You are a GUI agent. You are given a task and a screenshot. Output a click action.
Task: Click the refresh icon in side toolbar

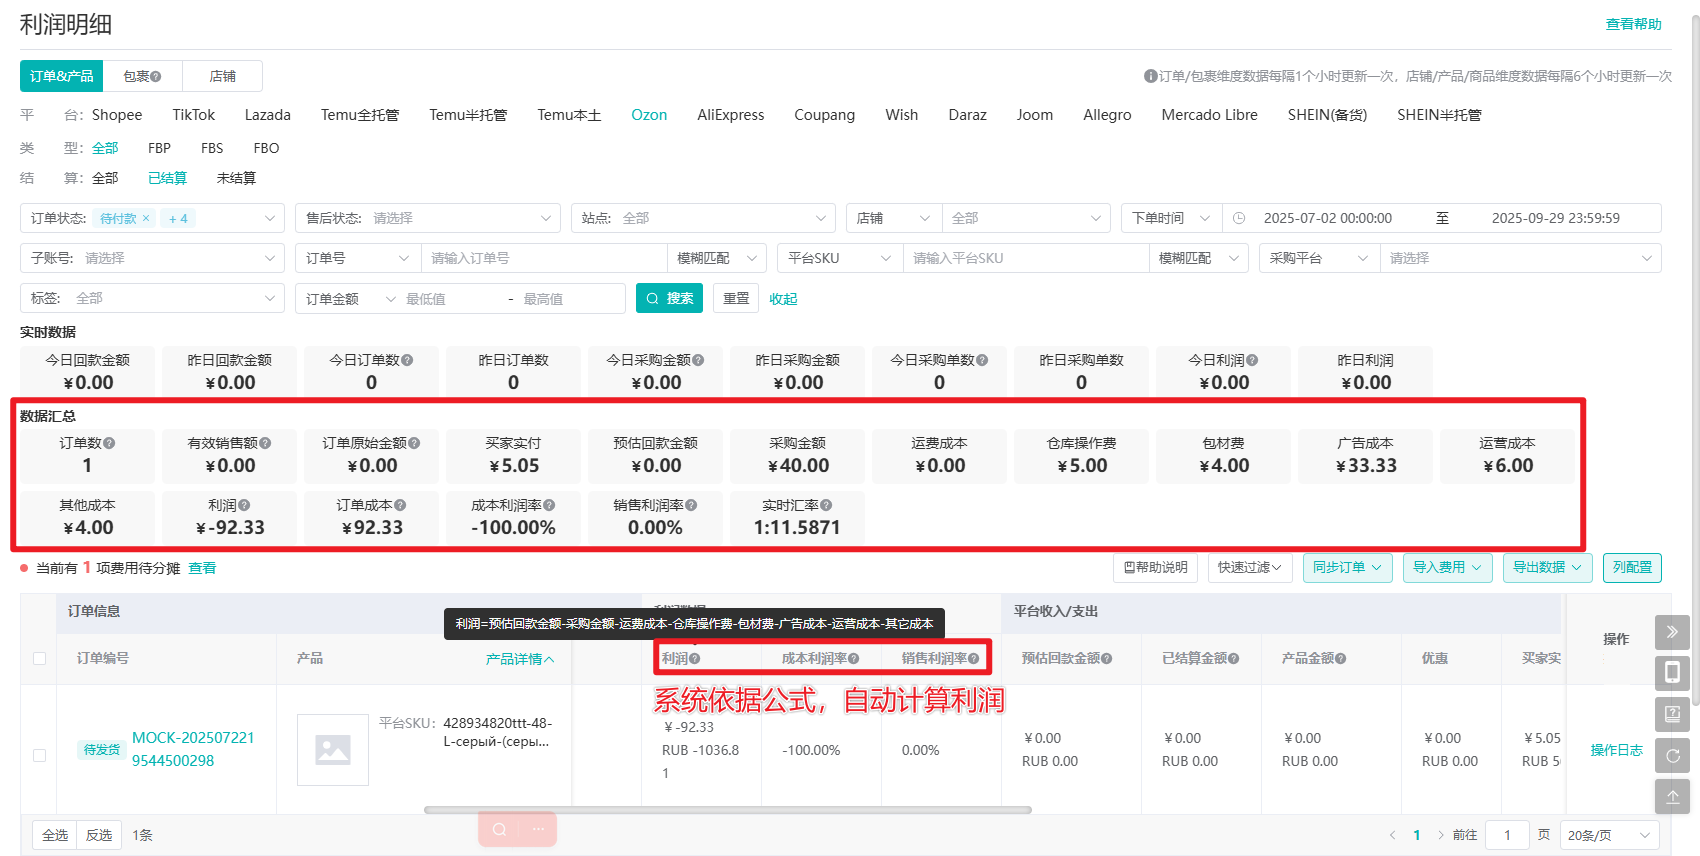point(1672,755)
